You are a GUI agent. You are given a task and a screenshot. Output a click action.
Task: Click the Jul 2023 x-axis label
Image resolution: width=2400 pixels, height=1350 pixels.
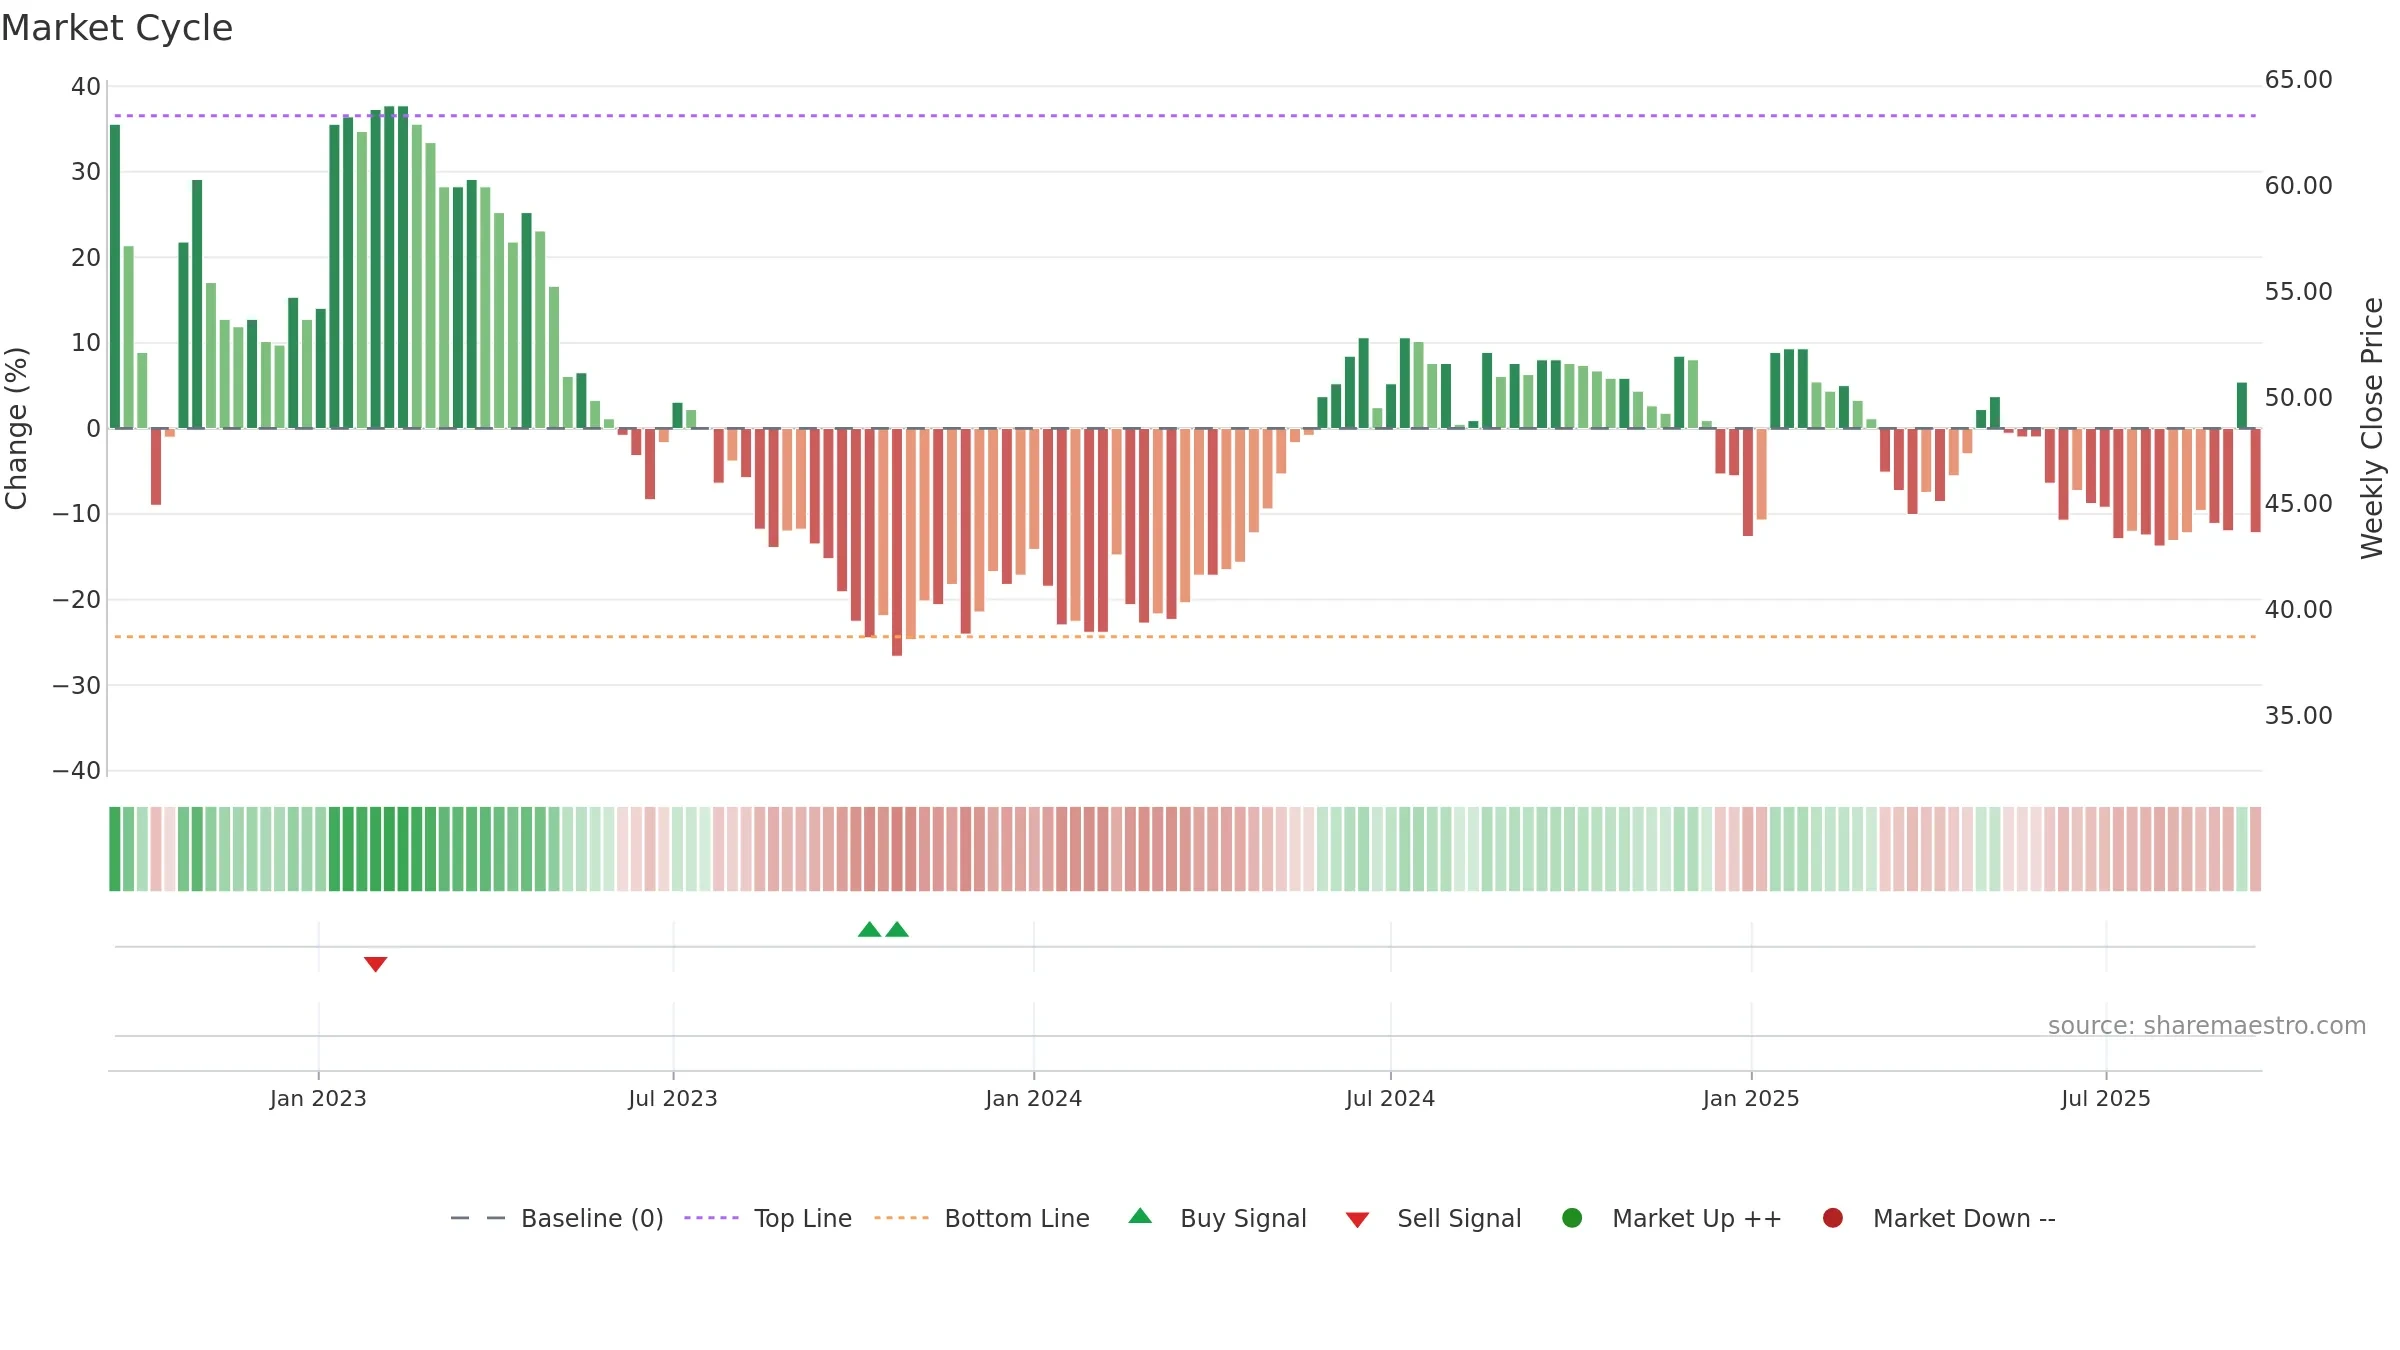(x=673, y=1099)
